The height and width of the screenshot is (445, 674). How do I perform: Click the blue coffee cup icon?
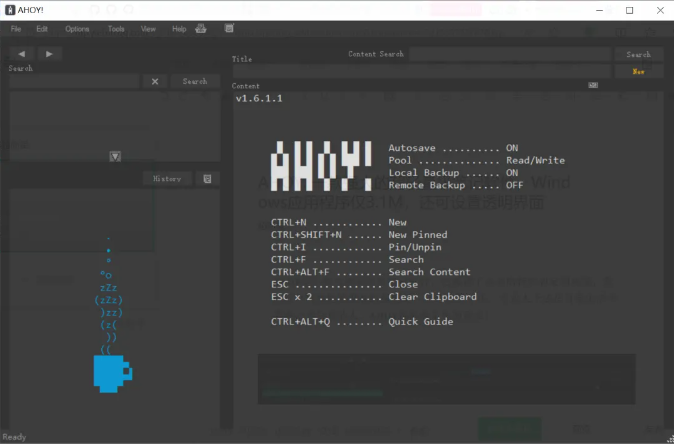point(113,374)
